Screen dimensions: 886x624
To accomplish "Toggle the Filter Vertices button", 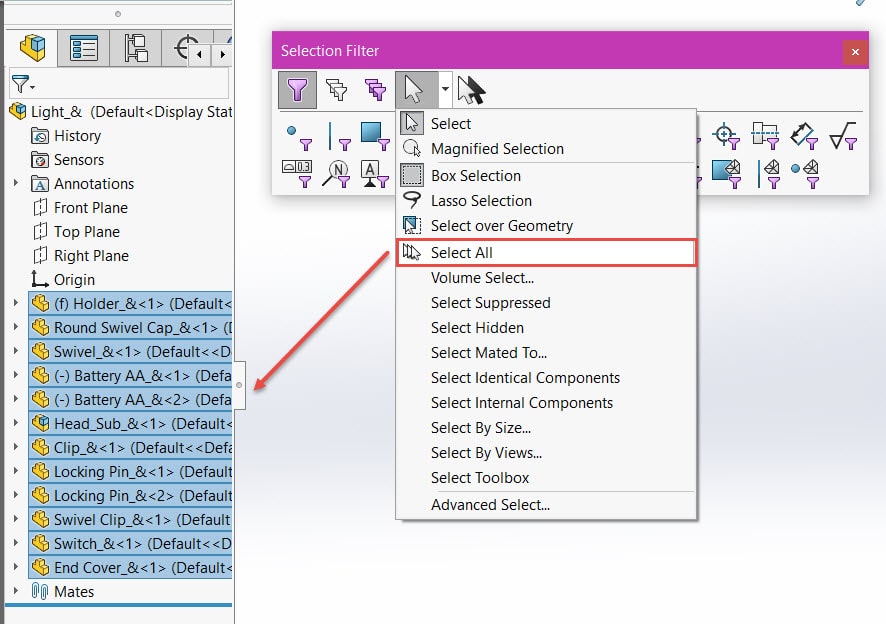I will point(299,137).
